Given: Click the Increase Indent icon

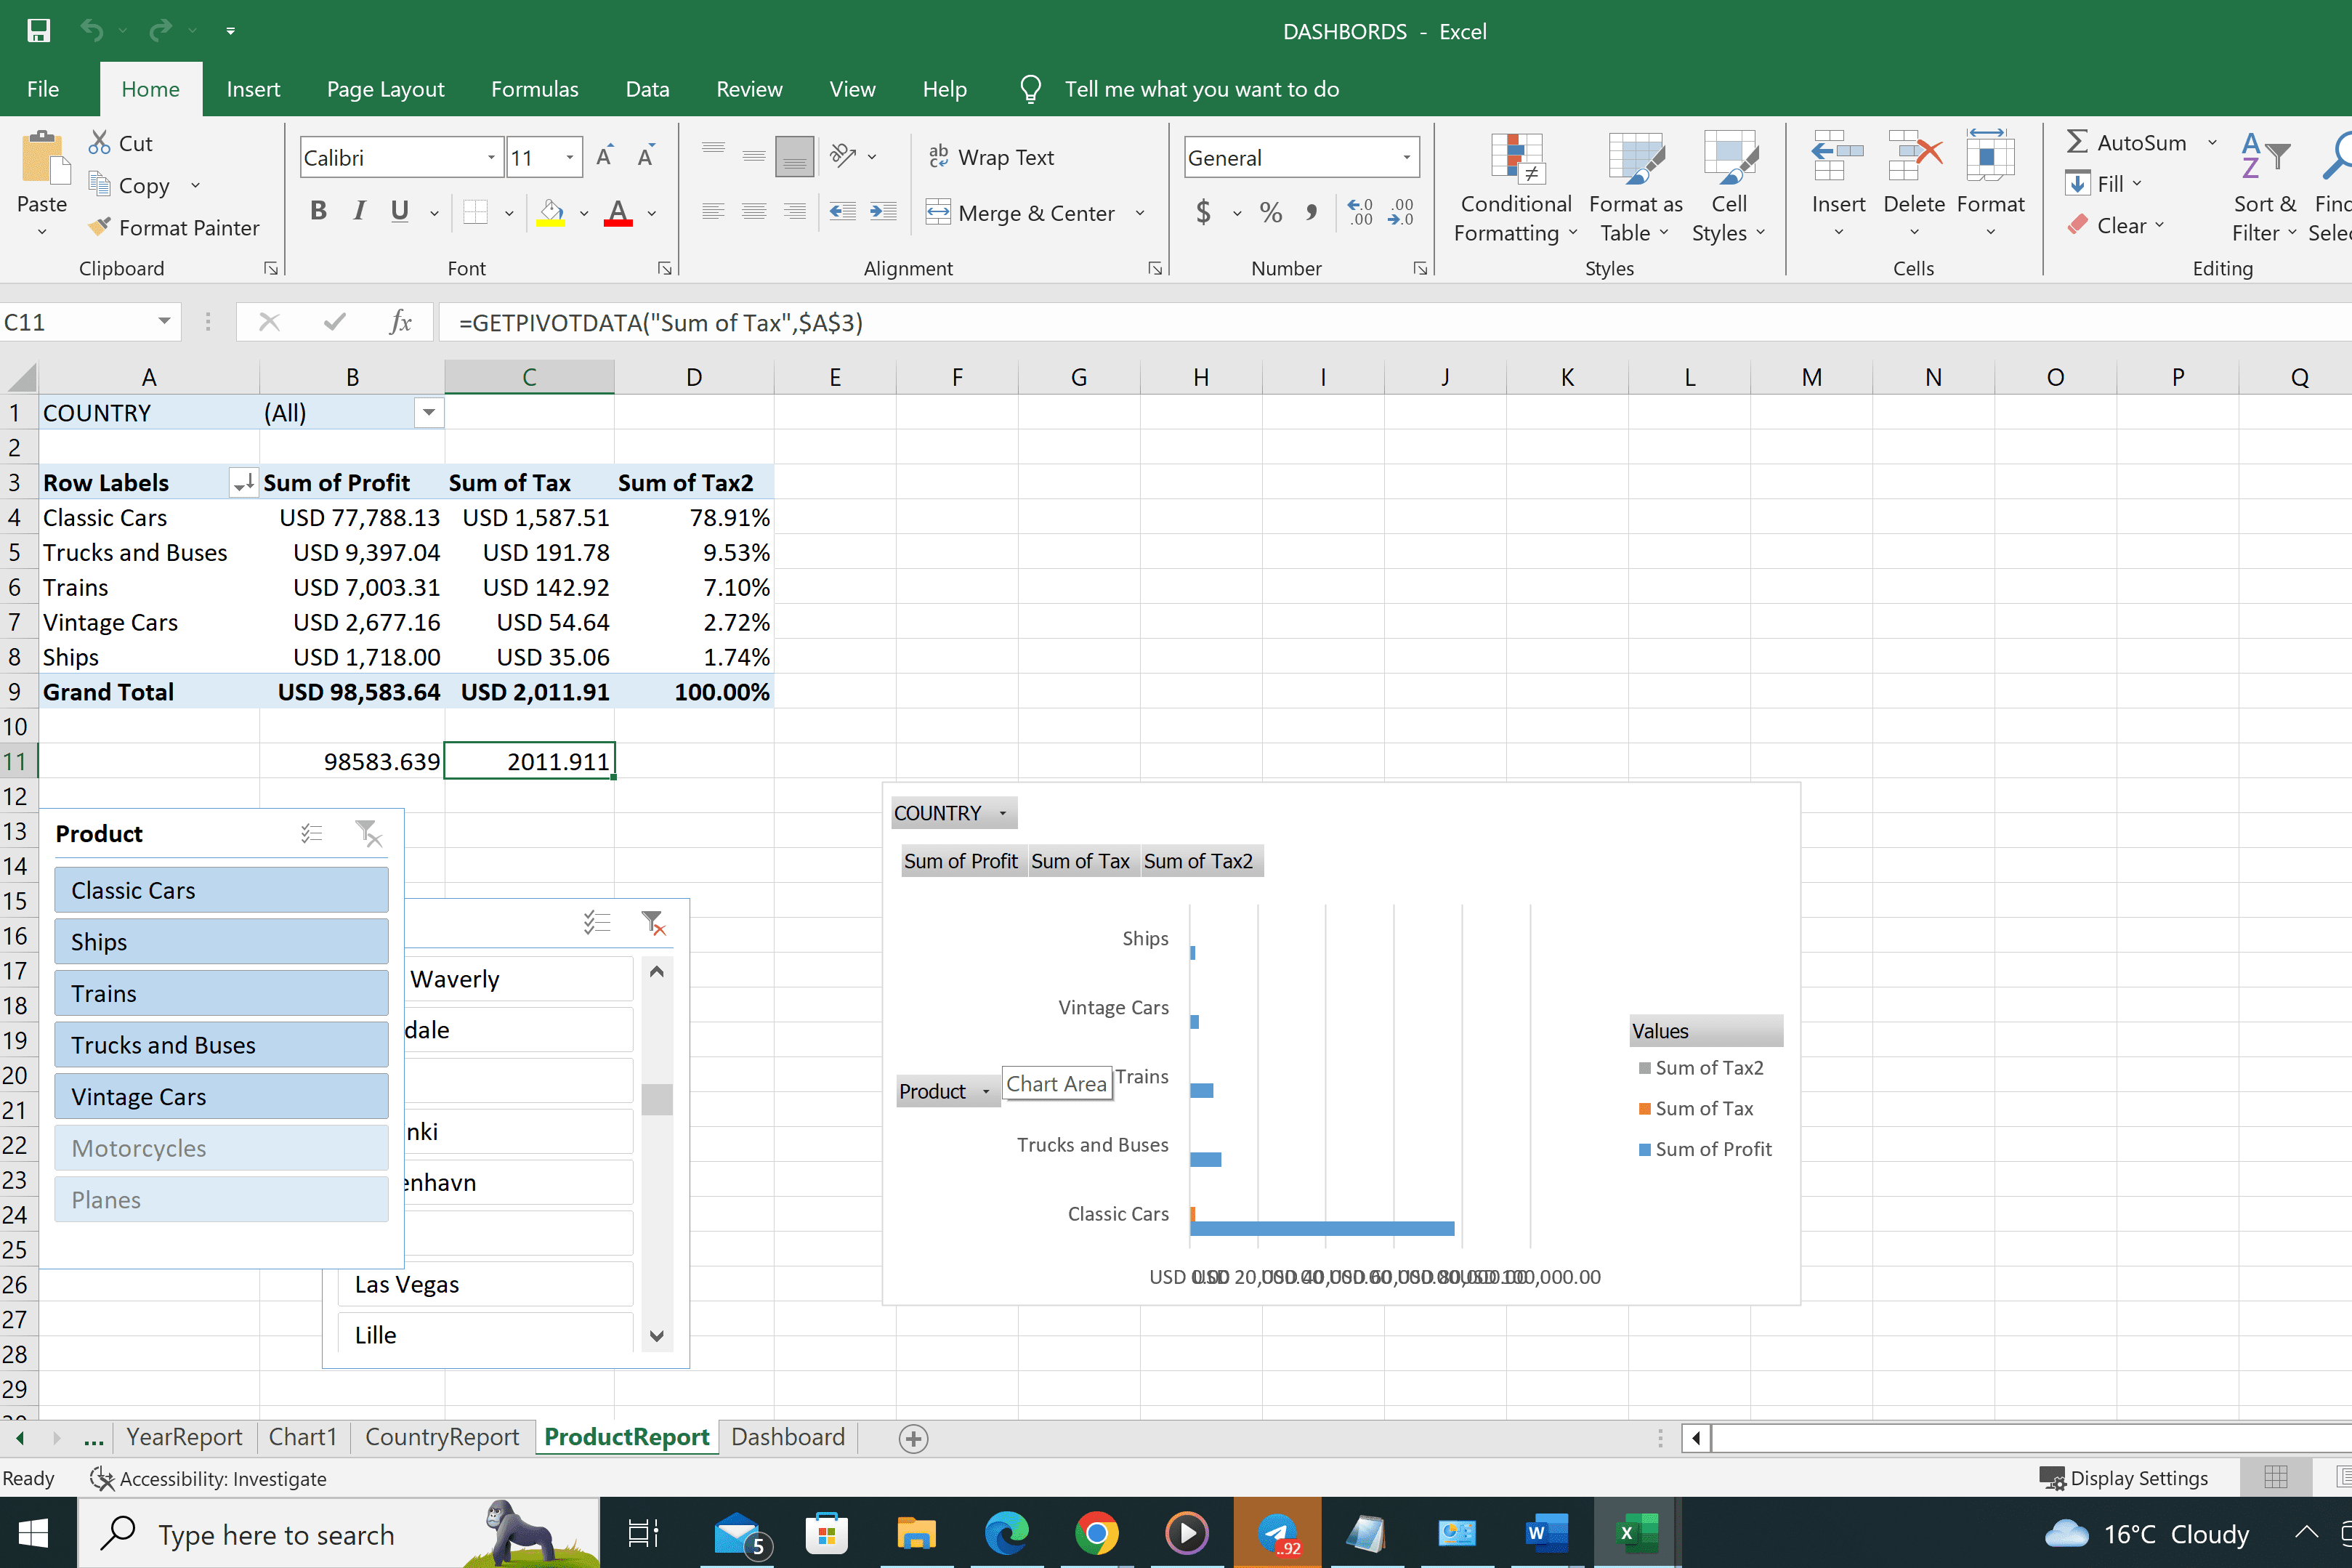Looking at the screenshot, I should coord(883,212).
